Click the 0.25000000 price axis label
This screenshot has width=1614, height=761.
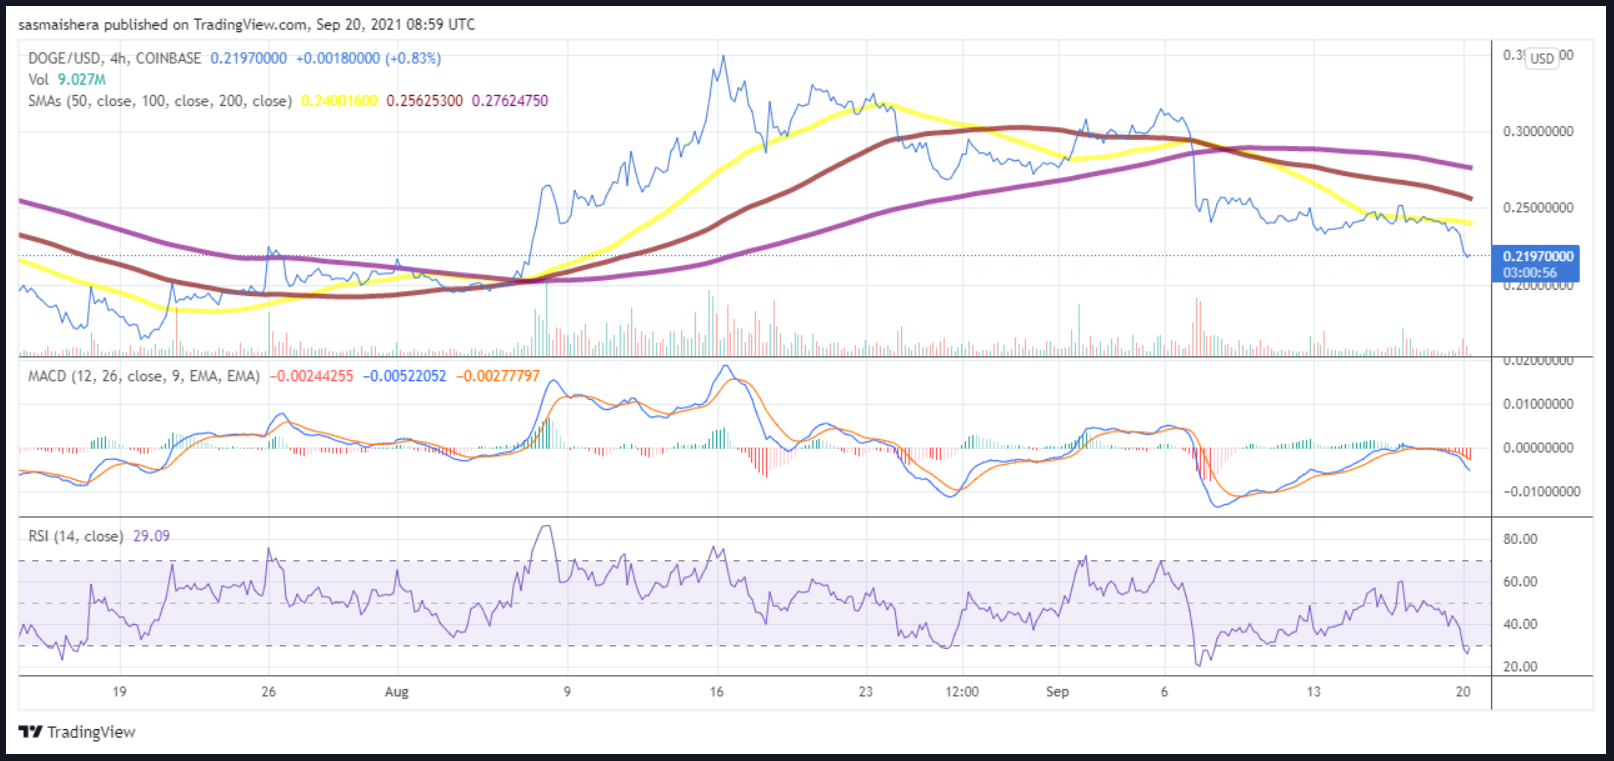pyautogui.click(x=1538, y=208)
